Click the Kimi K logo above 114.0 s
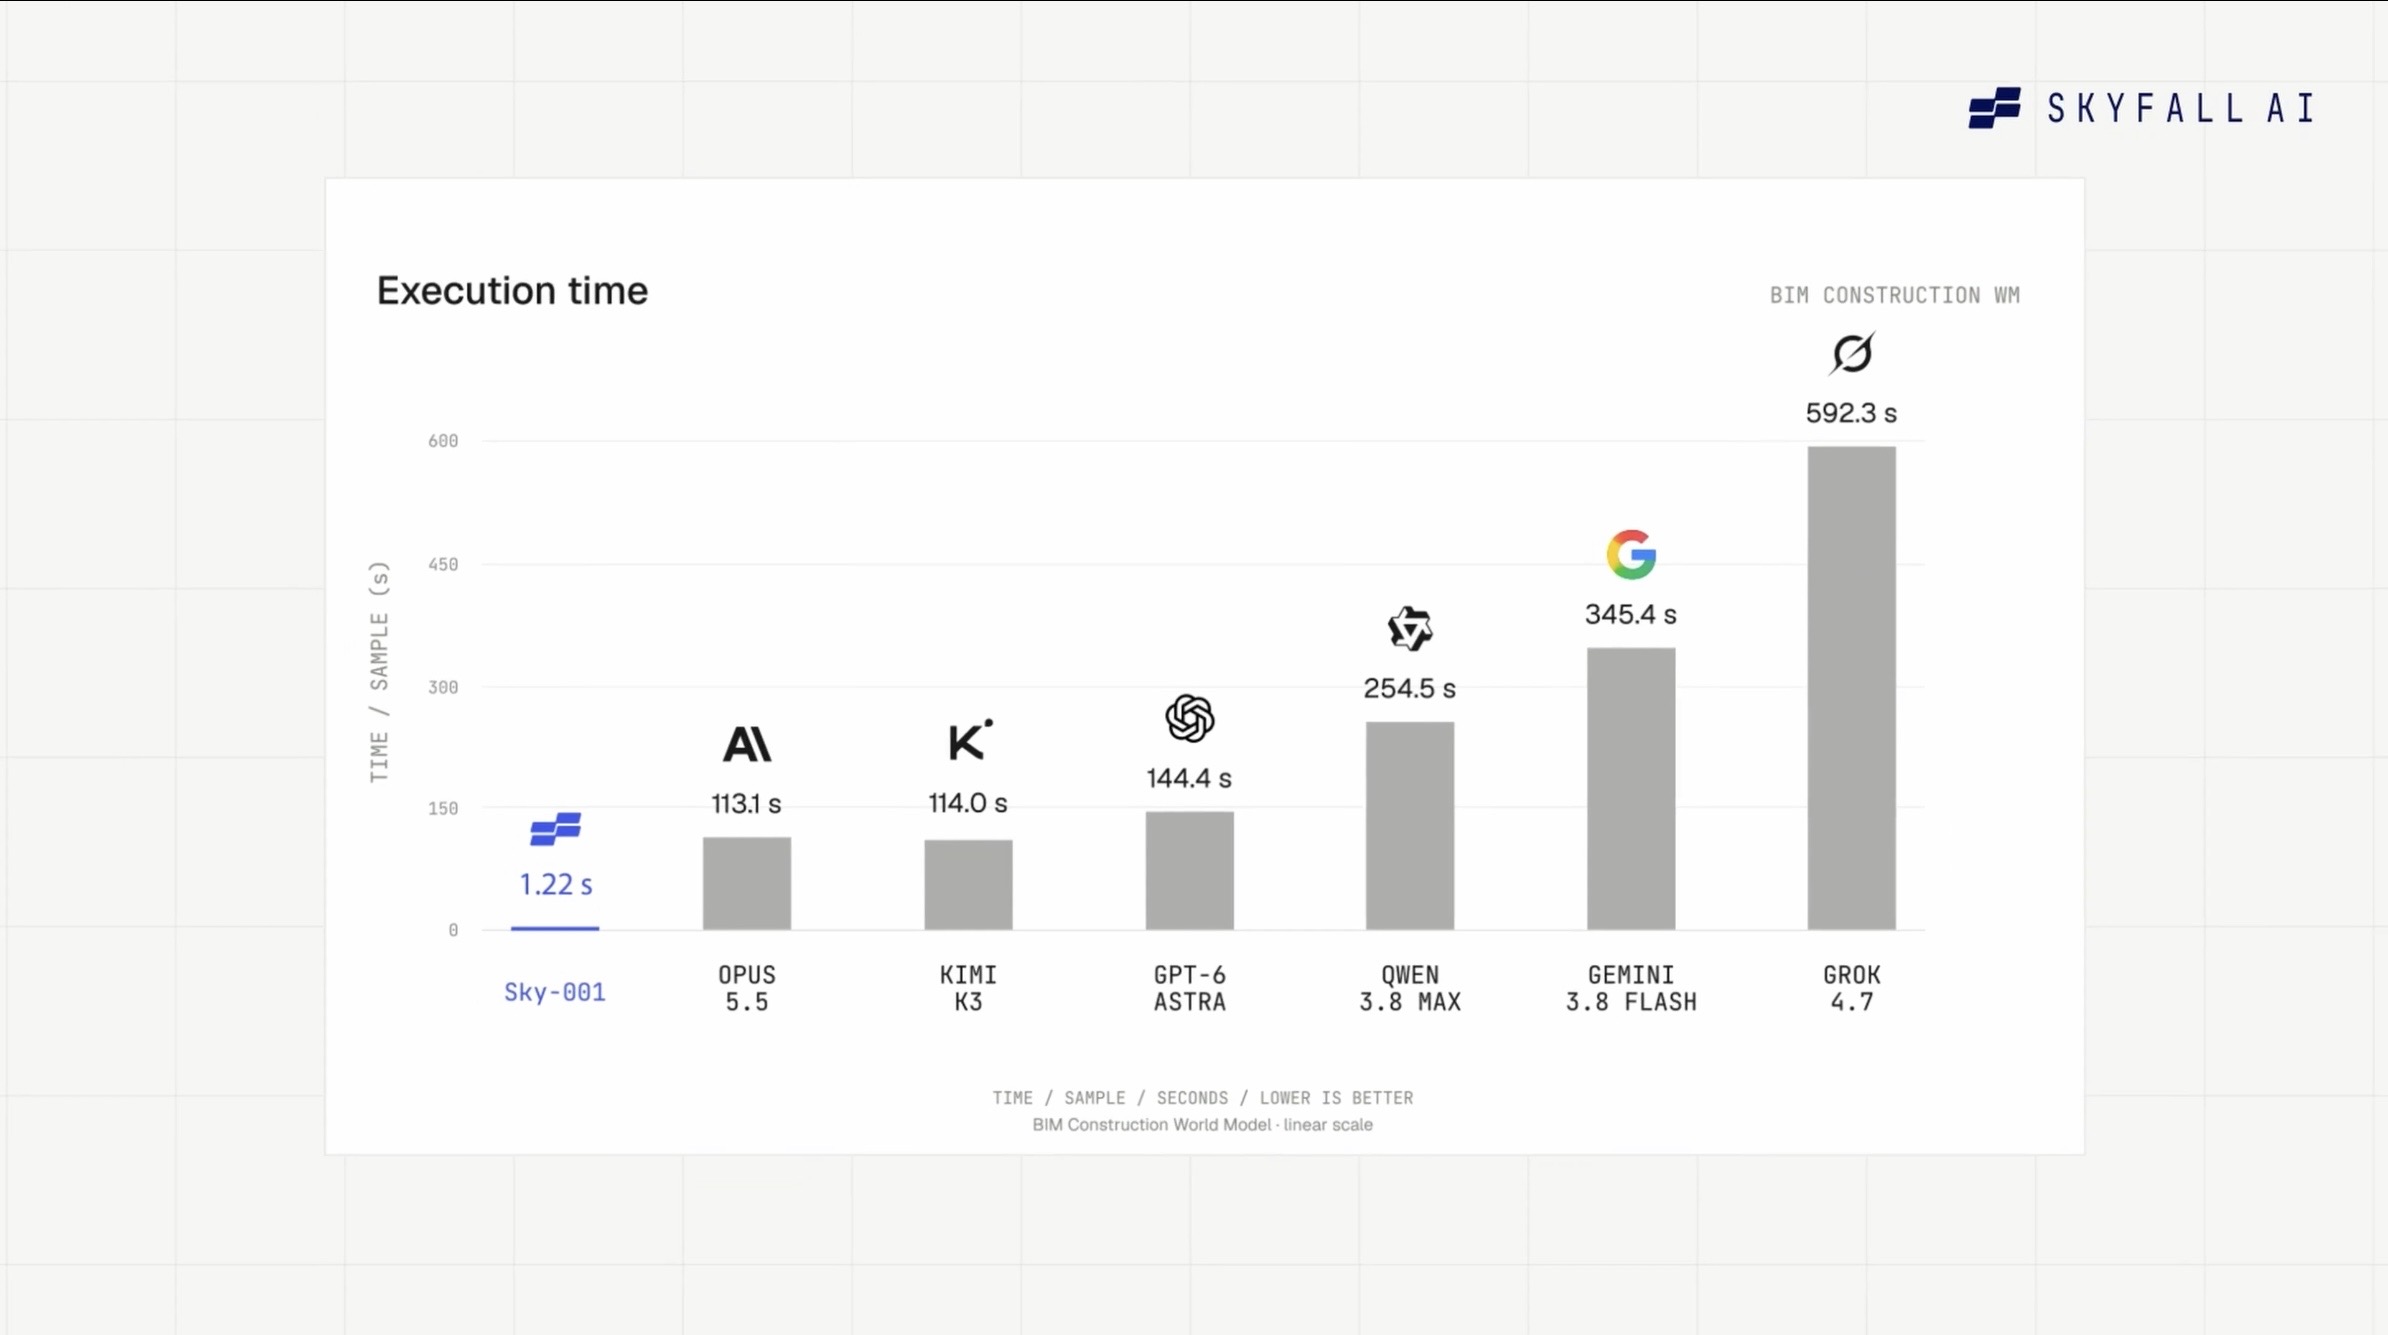Viewport: 2388px width, 1335px height. point(970,740)
